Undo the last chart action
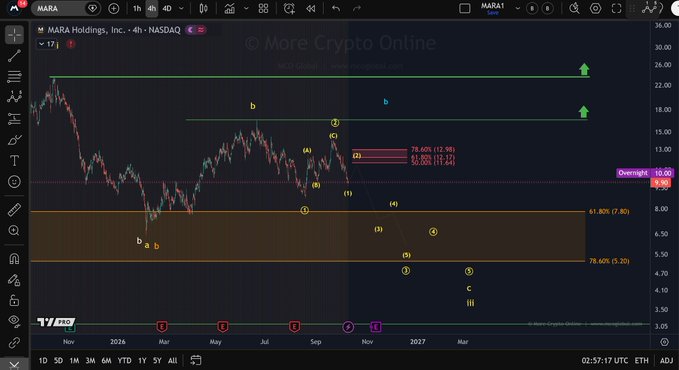 pyautogui.click(x=336, y=8)
